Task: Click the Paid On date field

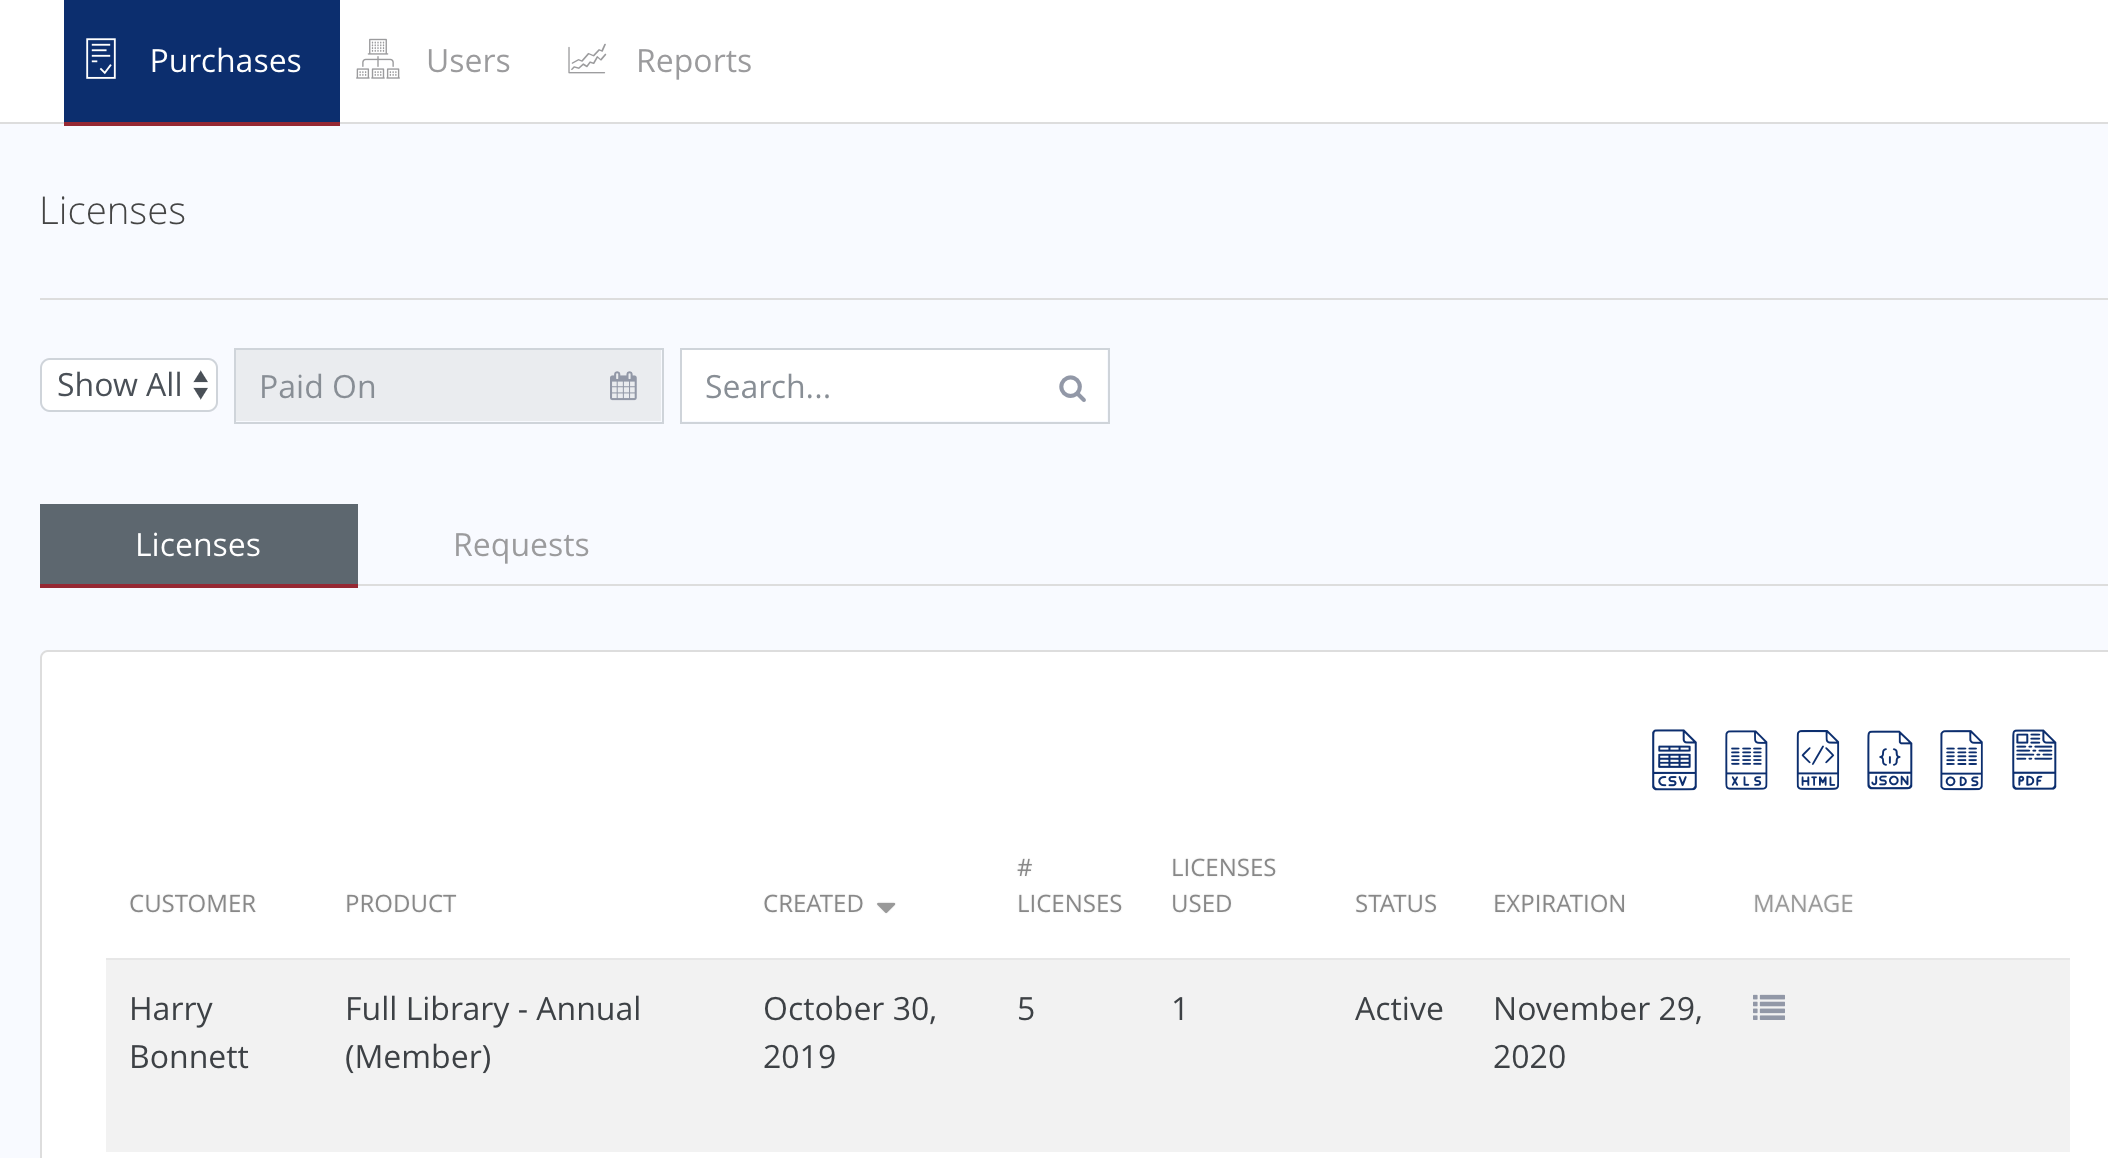Action: pos(420,386)
